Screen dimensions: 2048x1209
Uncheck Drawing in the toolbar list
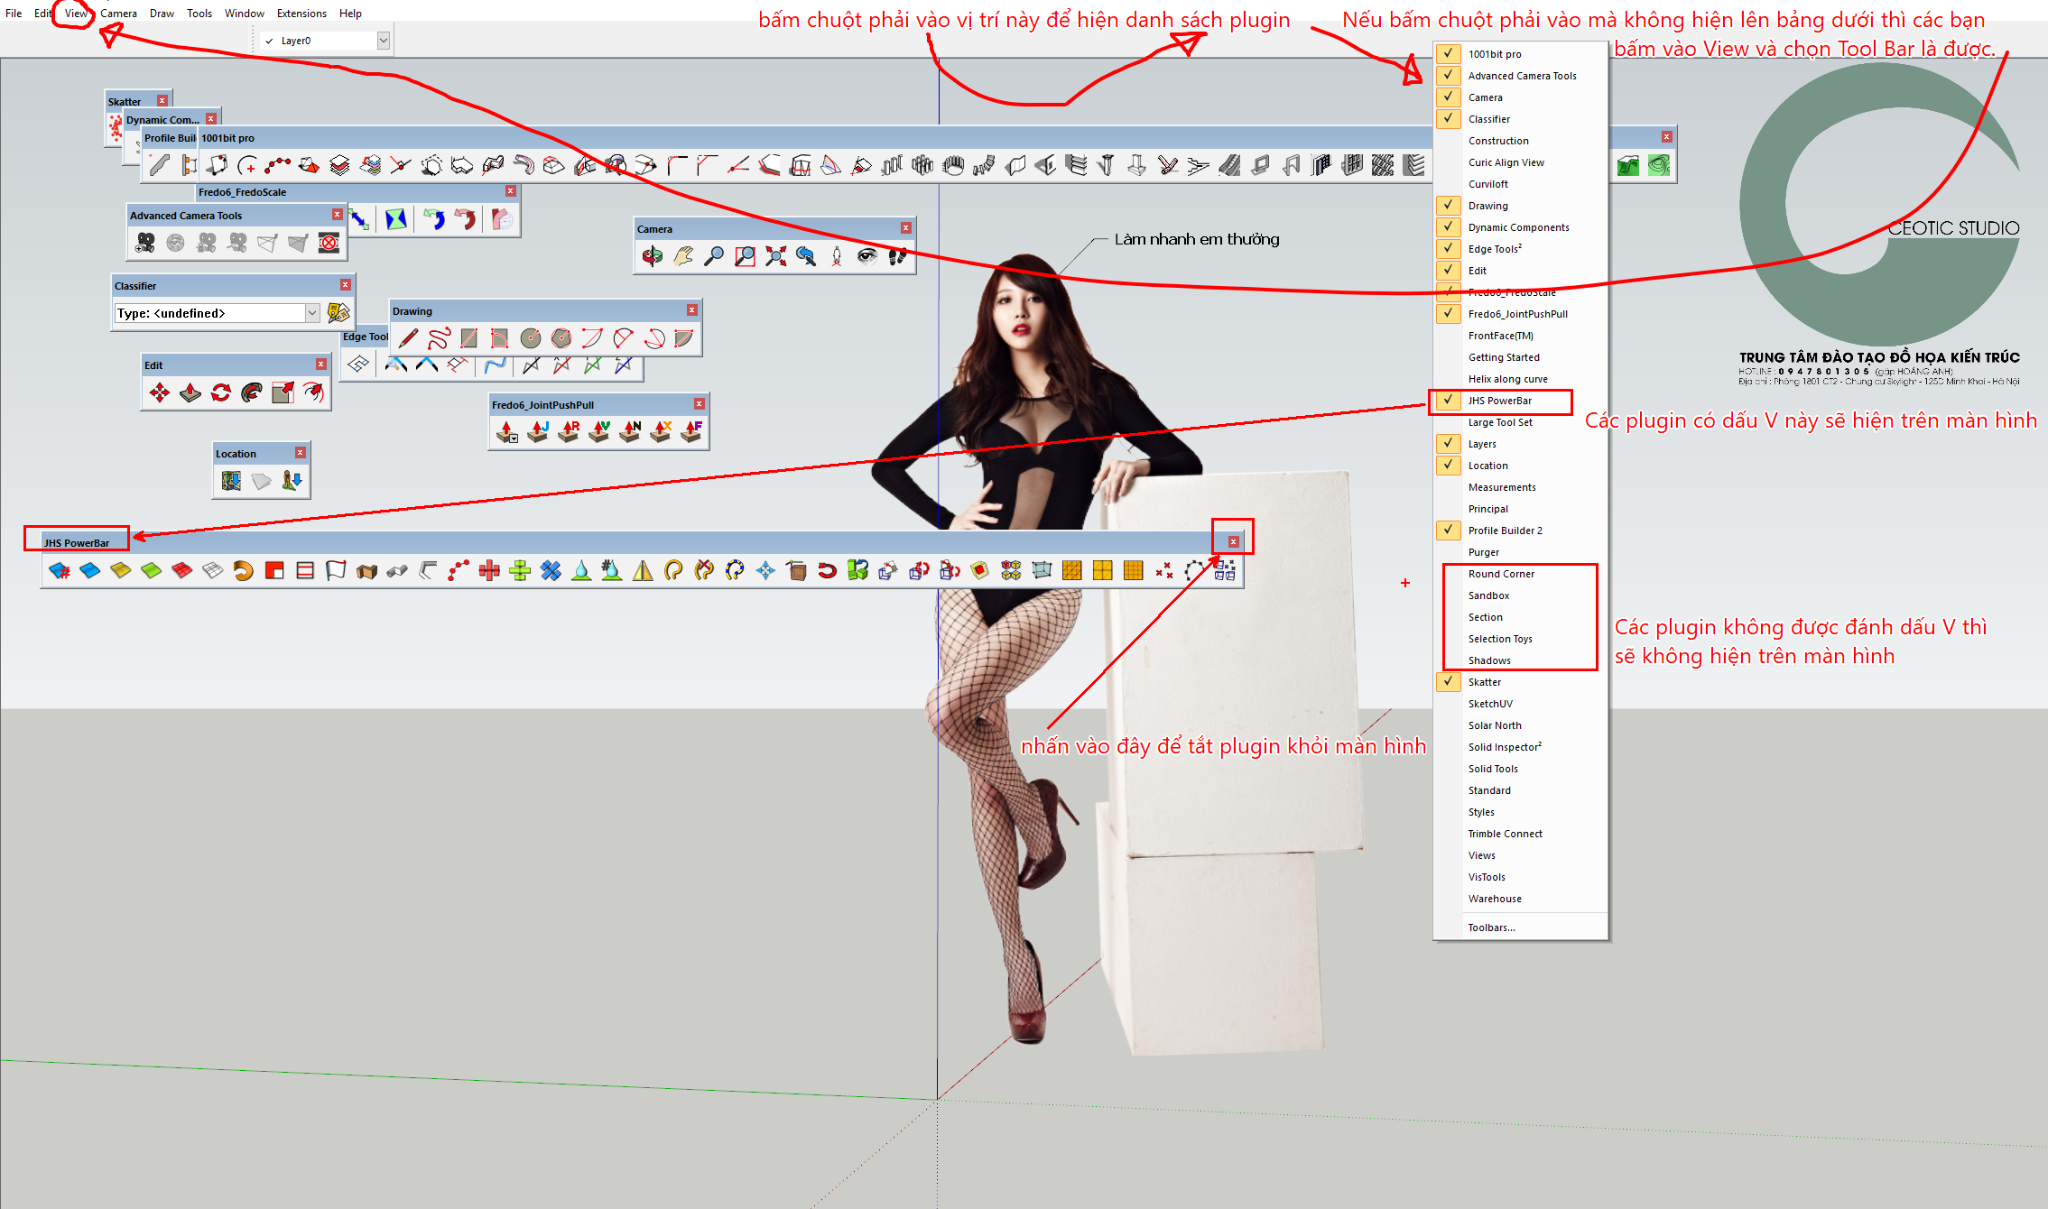click(x=1520, y=206)
